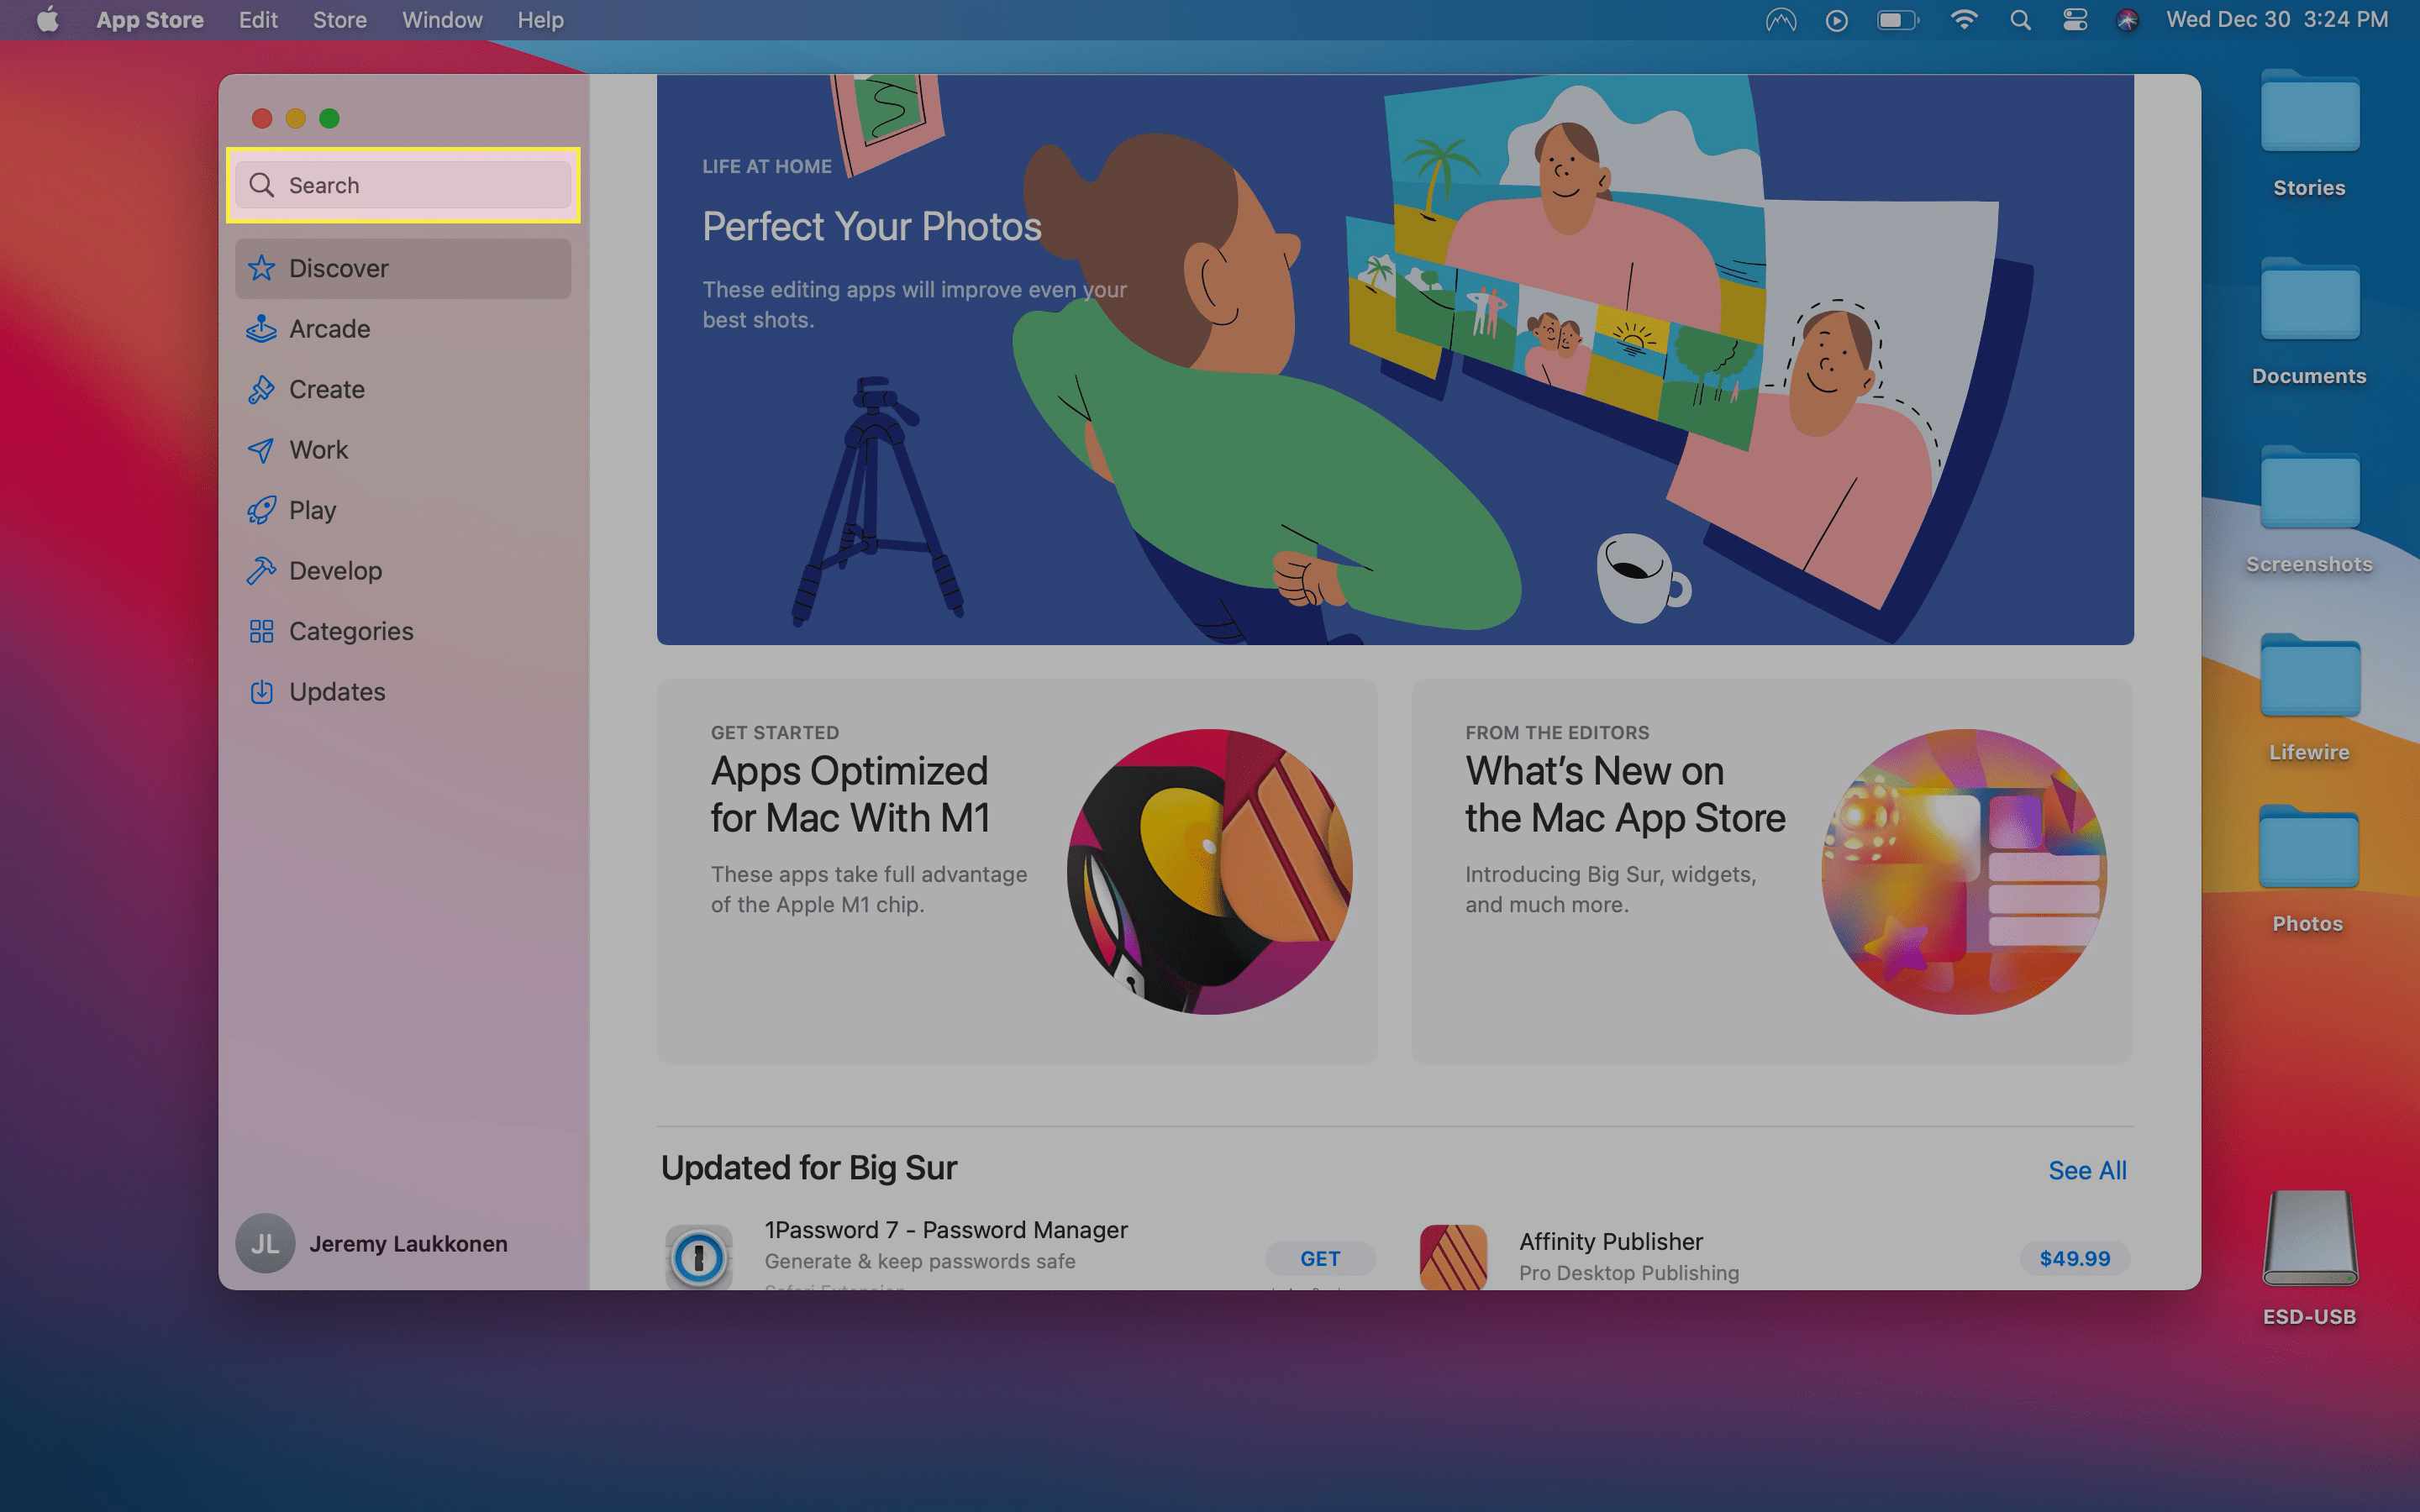Click the Play rocket icon
Screen dimensions: 2420x1512
point(261,510)
